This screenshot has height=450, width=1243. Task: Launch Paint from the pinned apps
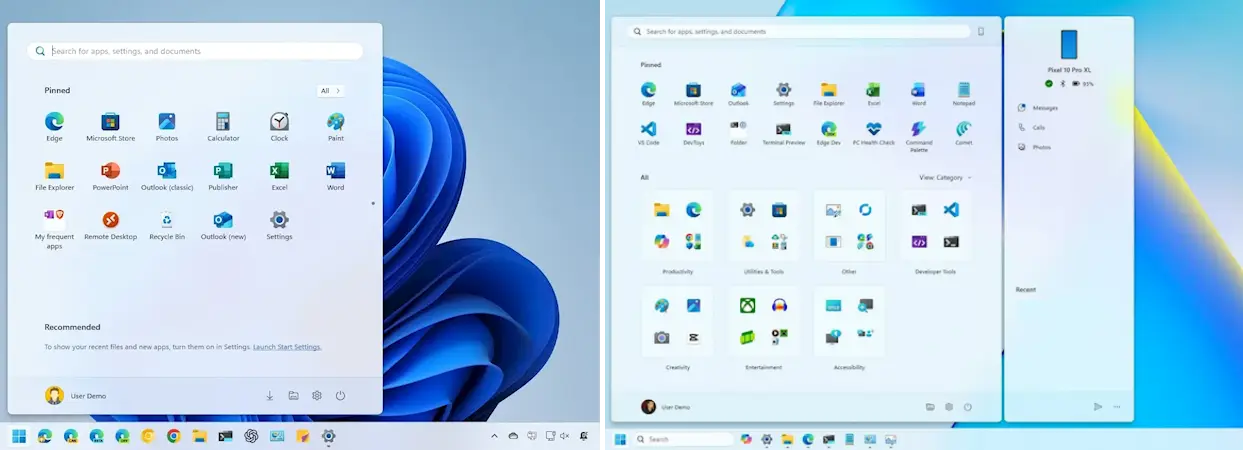tap(336, 122)
